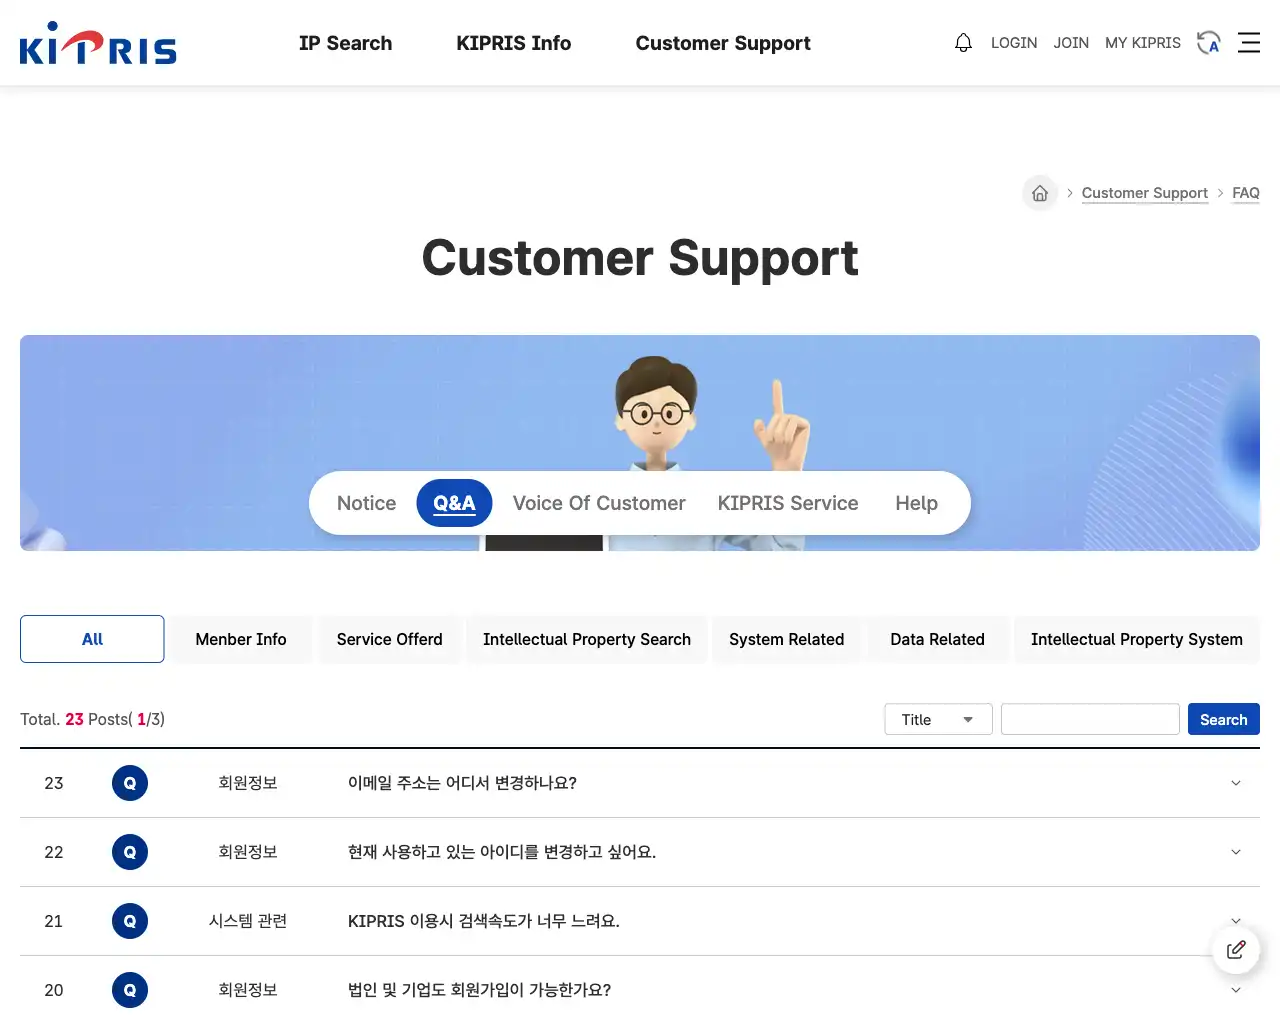Open MY KIPRIS

click(x=1143, y=43)
